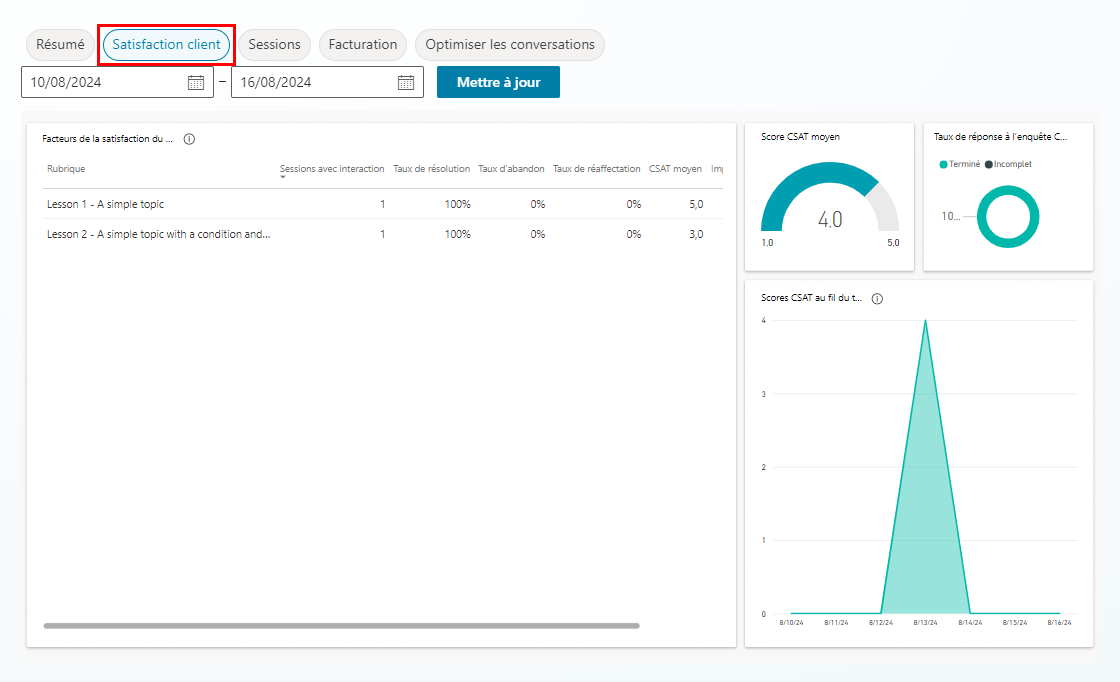Go to the Facturation tab

tap(363, 44)
